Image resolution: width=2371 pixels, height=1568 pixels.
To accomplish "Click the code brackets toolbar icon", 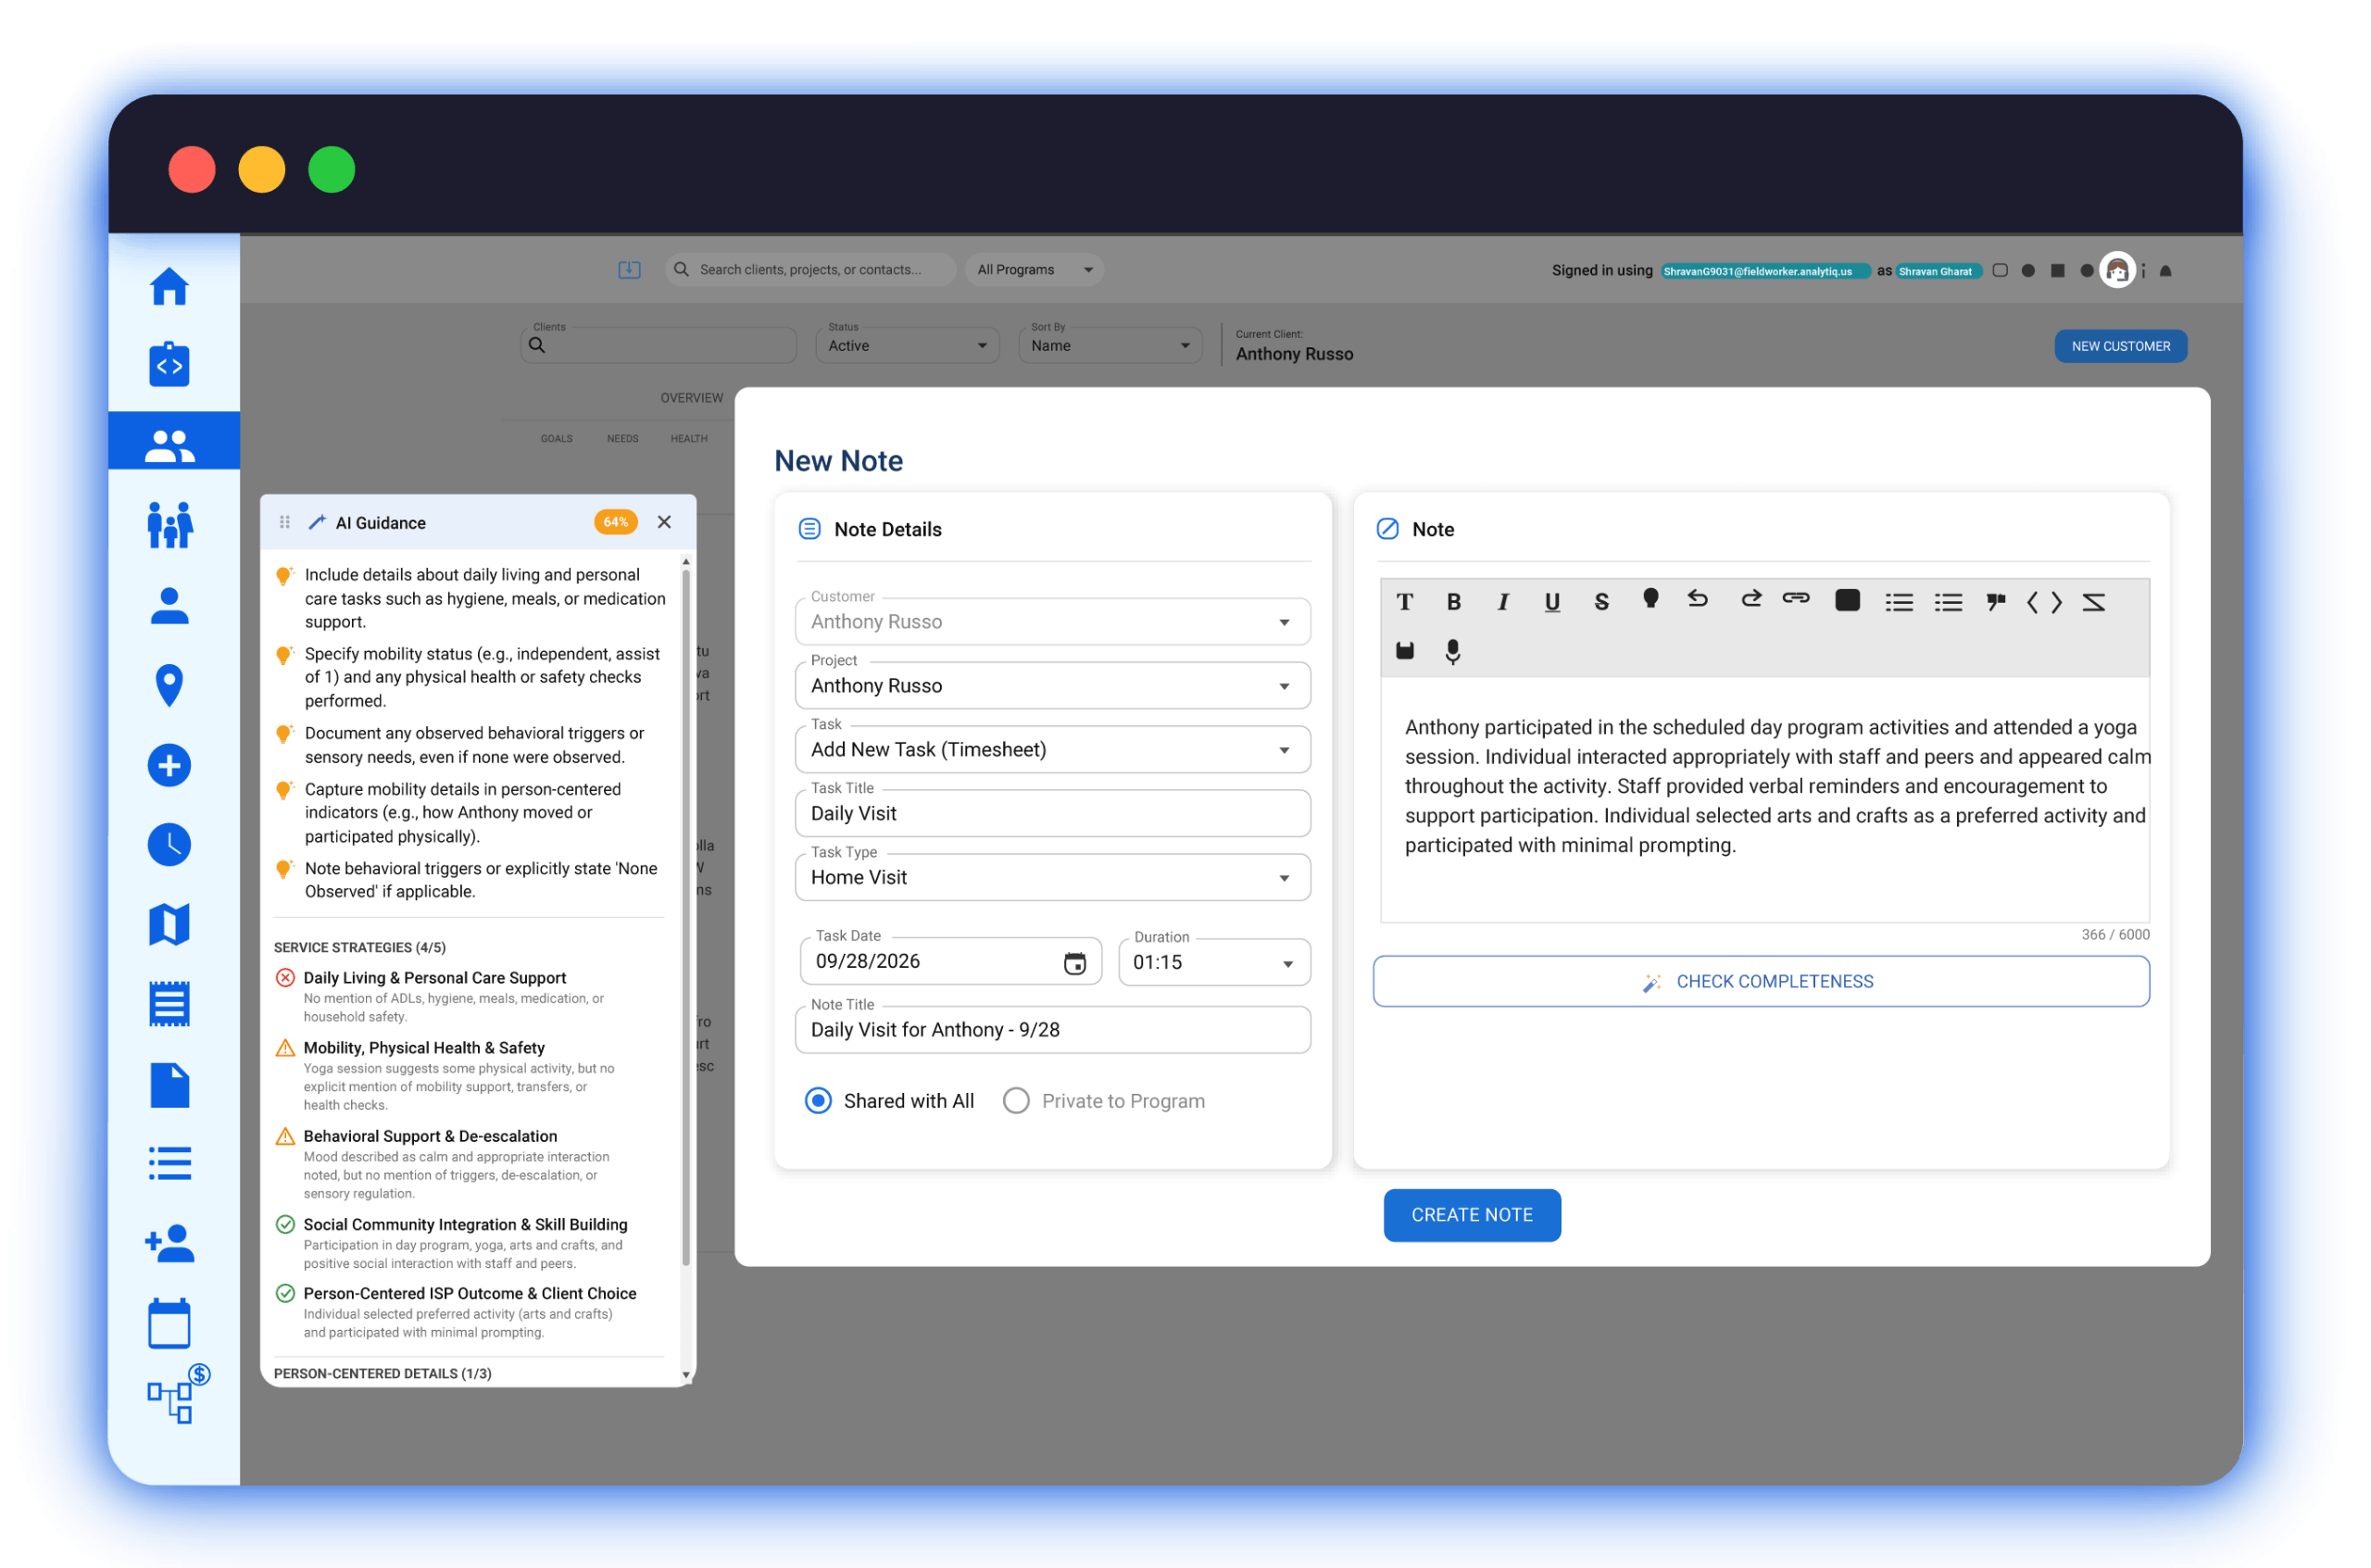I will click(2044, 602).
